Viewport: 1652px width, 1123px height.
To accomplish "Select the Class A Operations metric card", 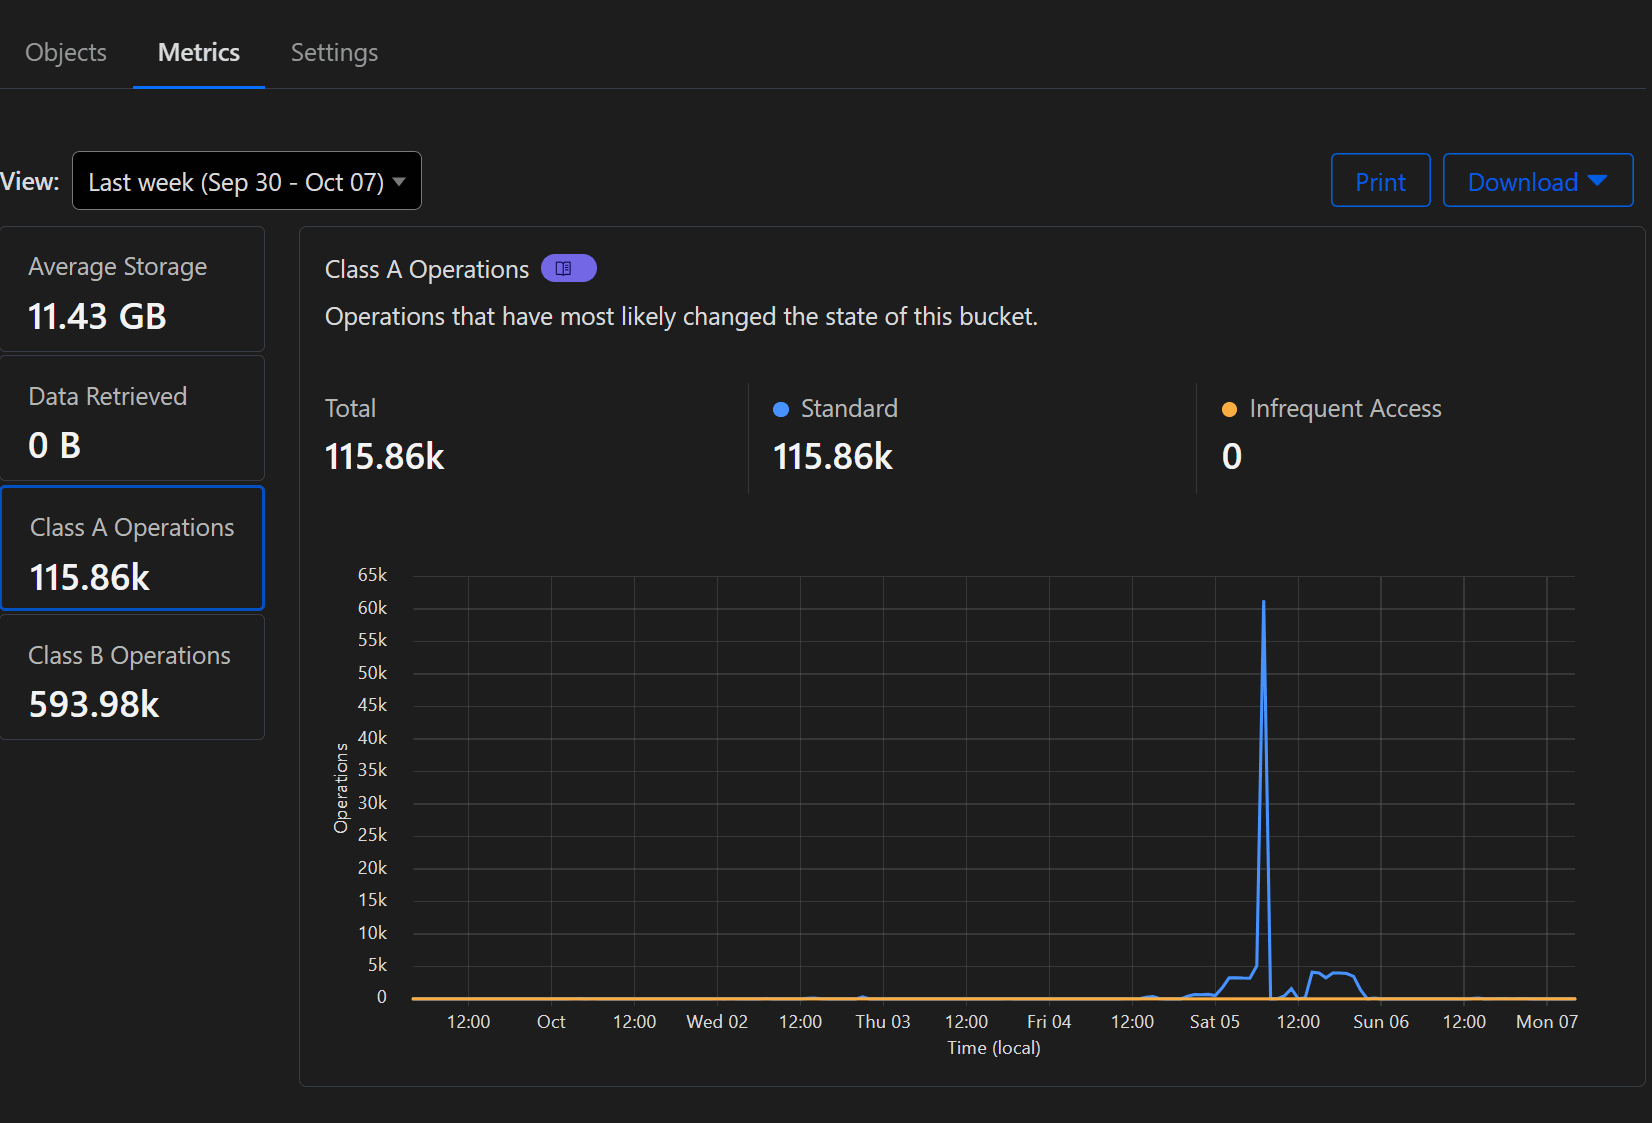I will [132, 548].
